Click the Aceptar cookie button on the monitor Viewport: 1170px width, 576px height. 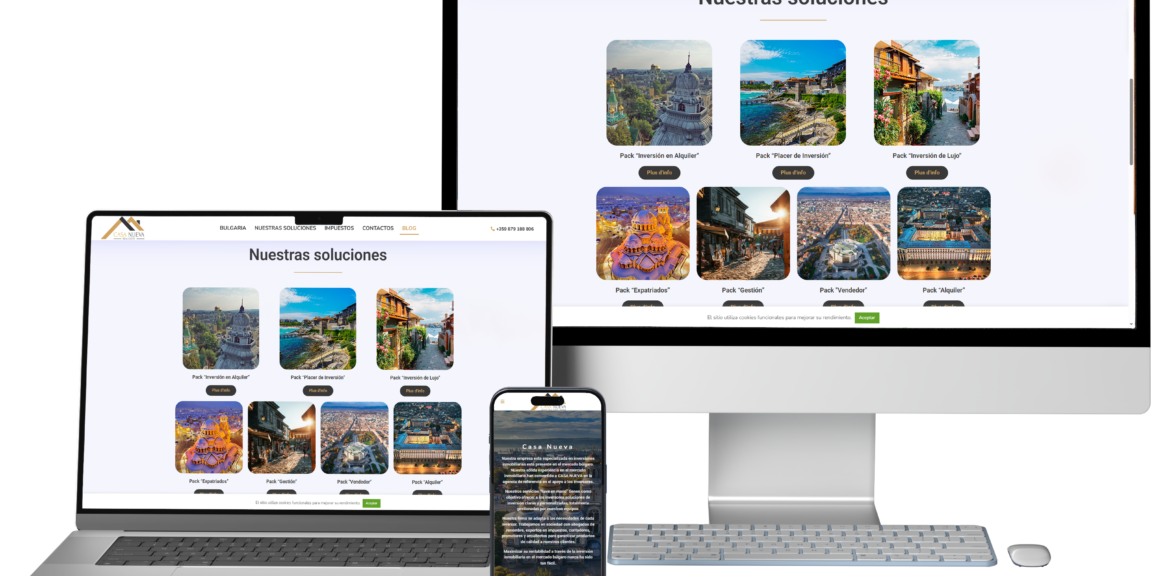coord(867,318)
